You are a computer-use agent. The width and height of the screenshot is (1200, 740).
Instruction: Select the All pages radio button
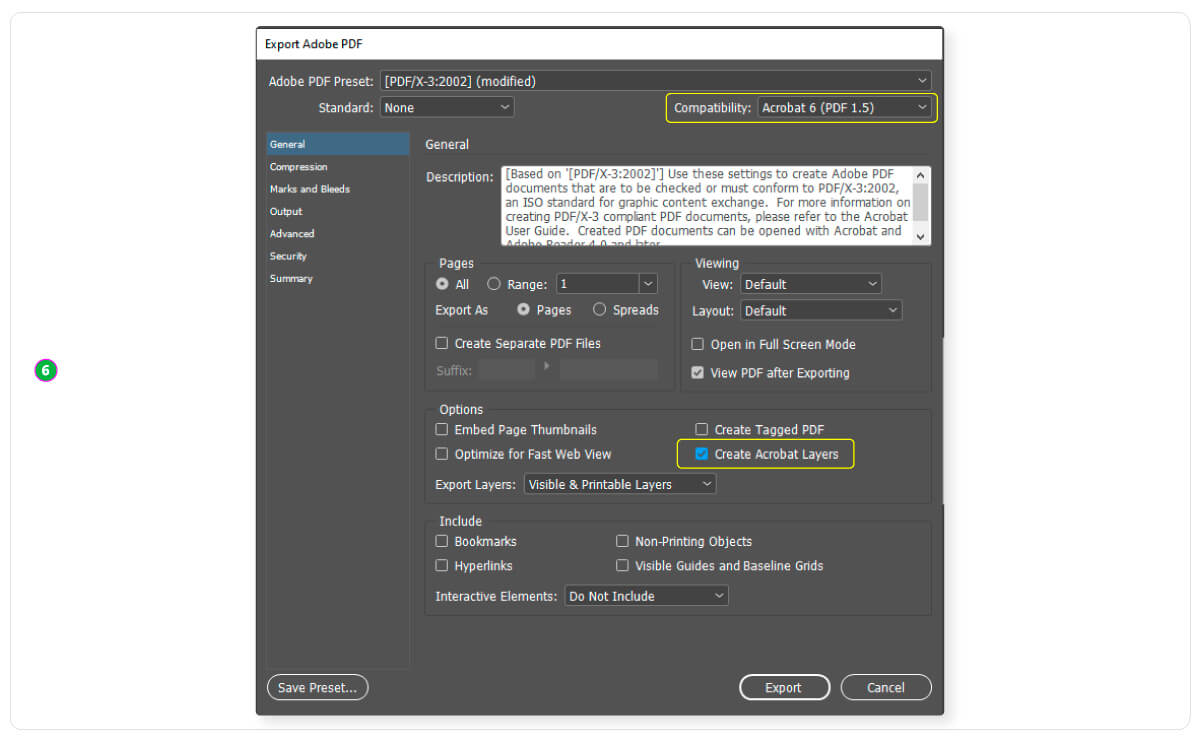point(442,284)
